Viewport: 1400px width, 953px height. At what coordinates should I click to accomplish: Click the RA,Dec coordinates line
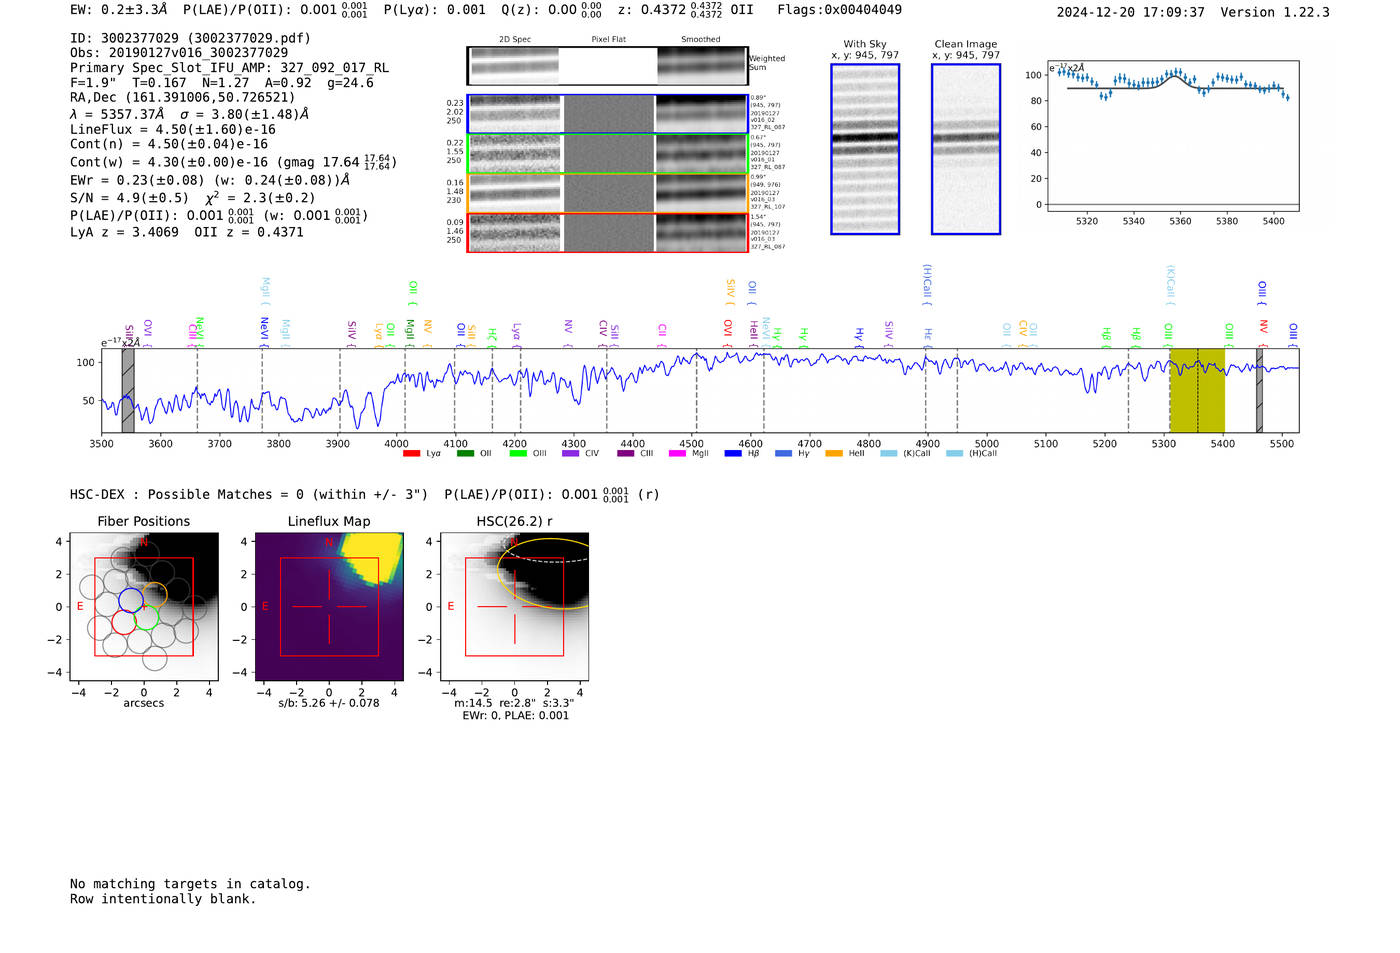click(x=183, y=98)
